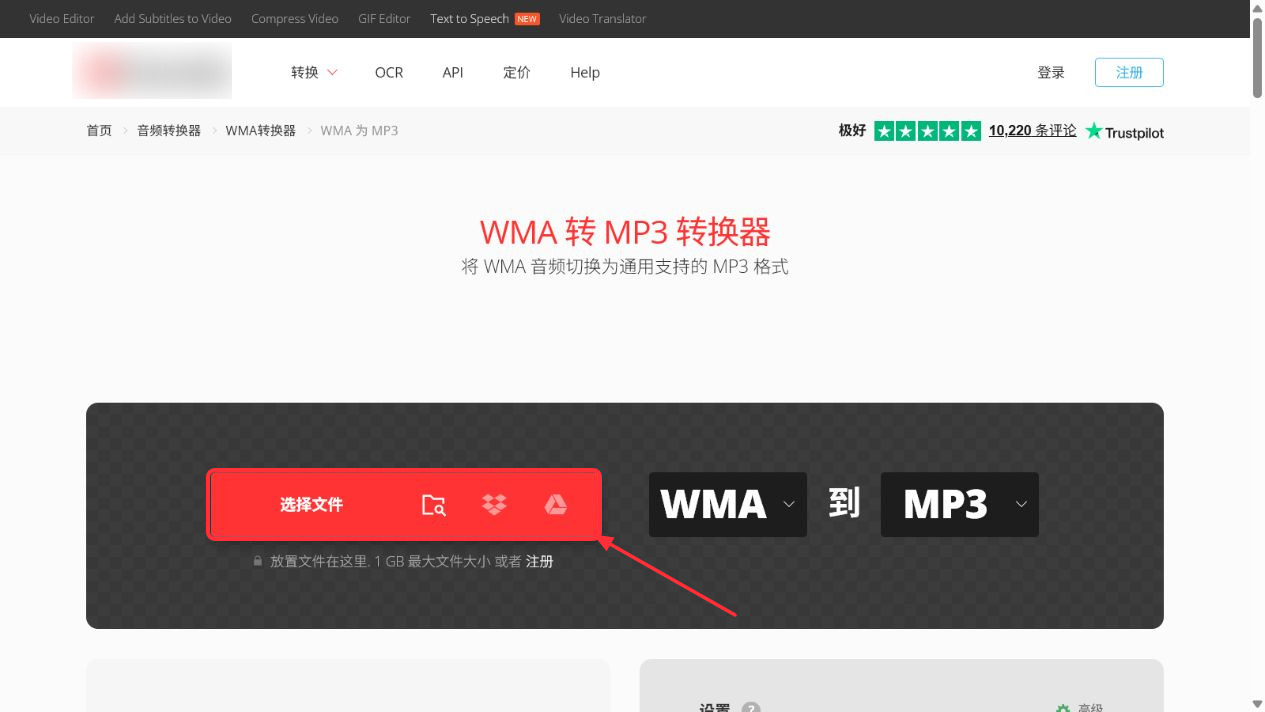Click the scrollbar down arrow
This screenshot has width=1265, height=712.
point(1257,704)
